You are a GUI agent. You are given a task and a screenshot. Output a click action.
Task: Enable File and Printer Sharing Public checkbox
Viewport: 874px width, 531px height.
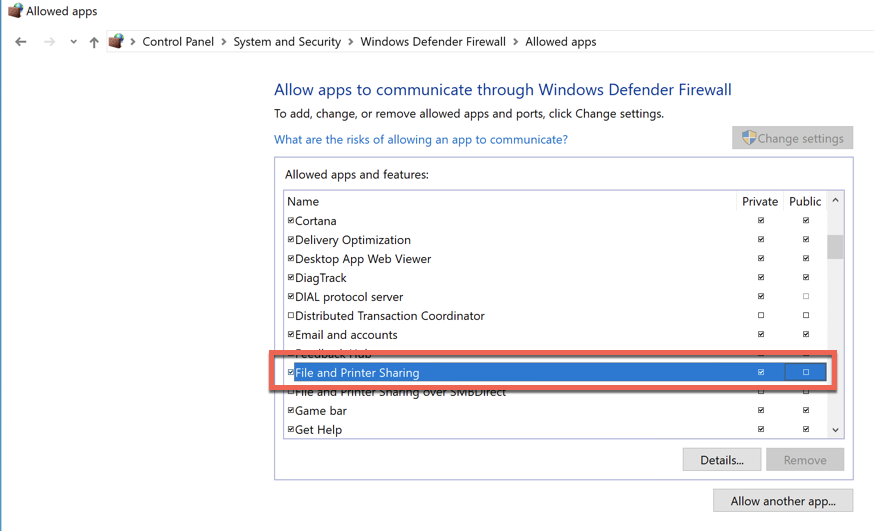coord(806,372)
